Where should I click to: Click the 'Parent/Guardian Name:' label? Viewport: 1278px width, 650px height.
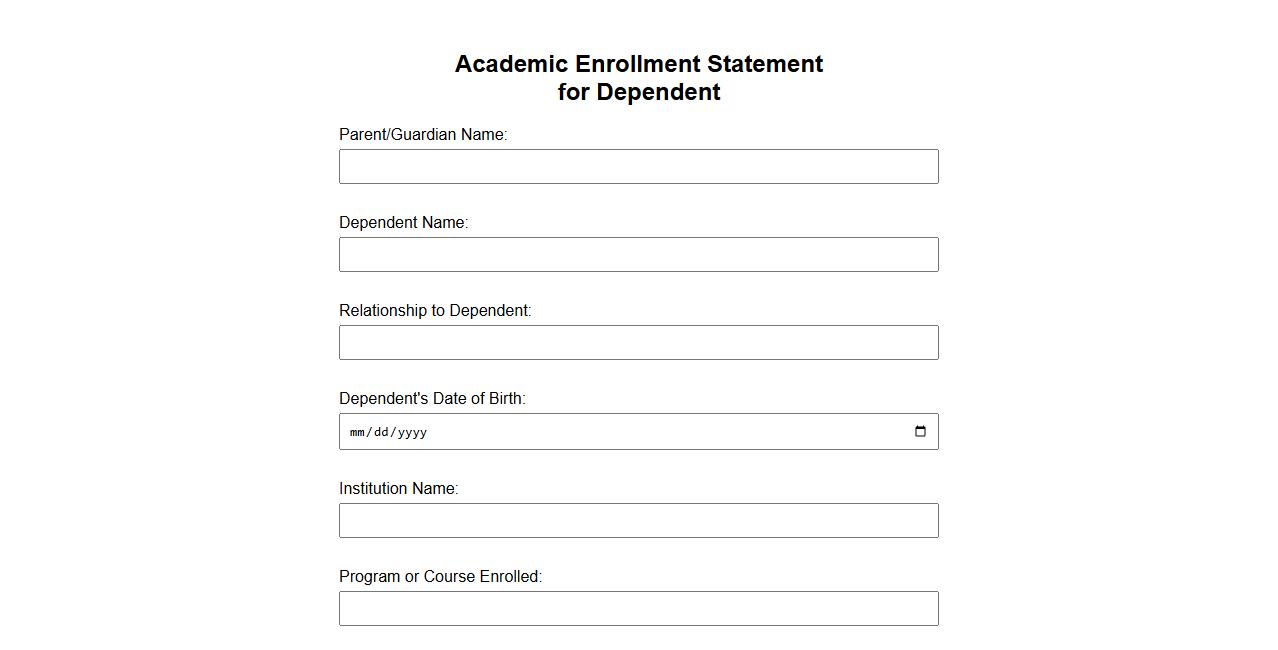pyautogui.click(x=423, y=135)
